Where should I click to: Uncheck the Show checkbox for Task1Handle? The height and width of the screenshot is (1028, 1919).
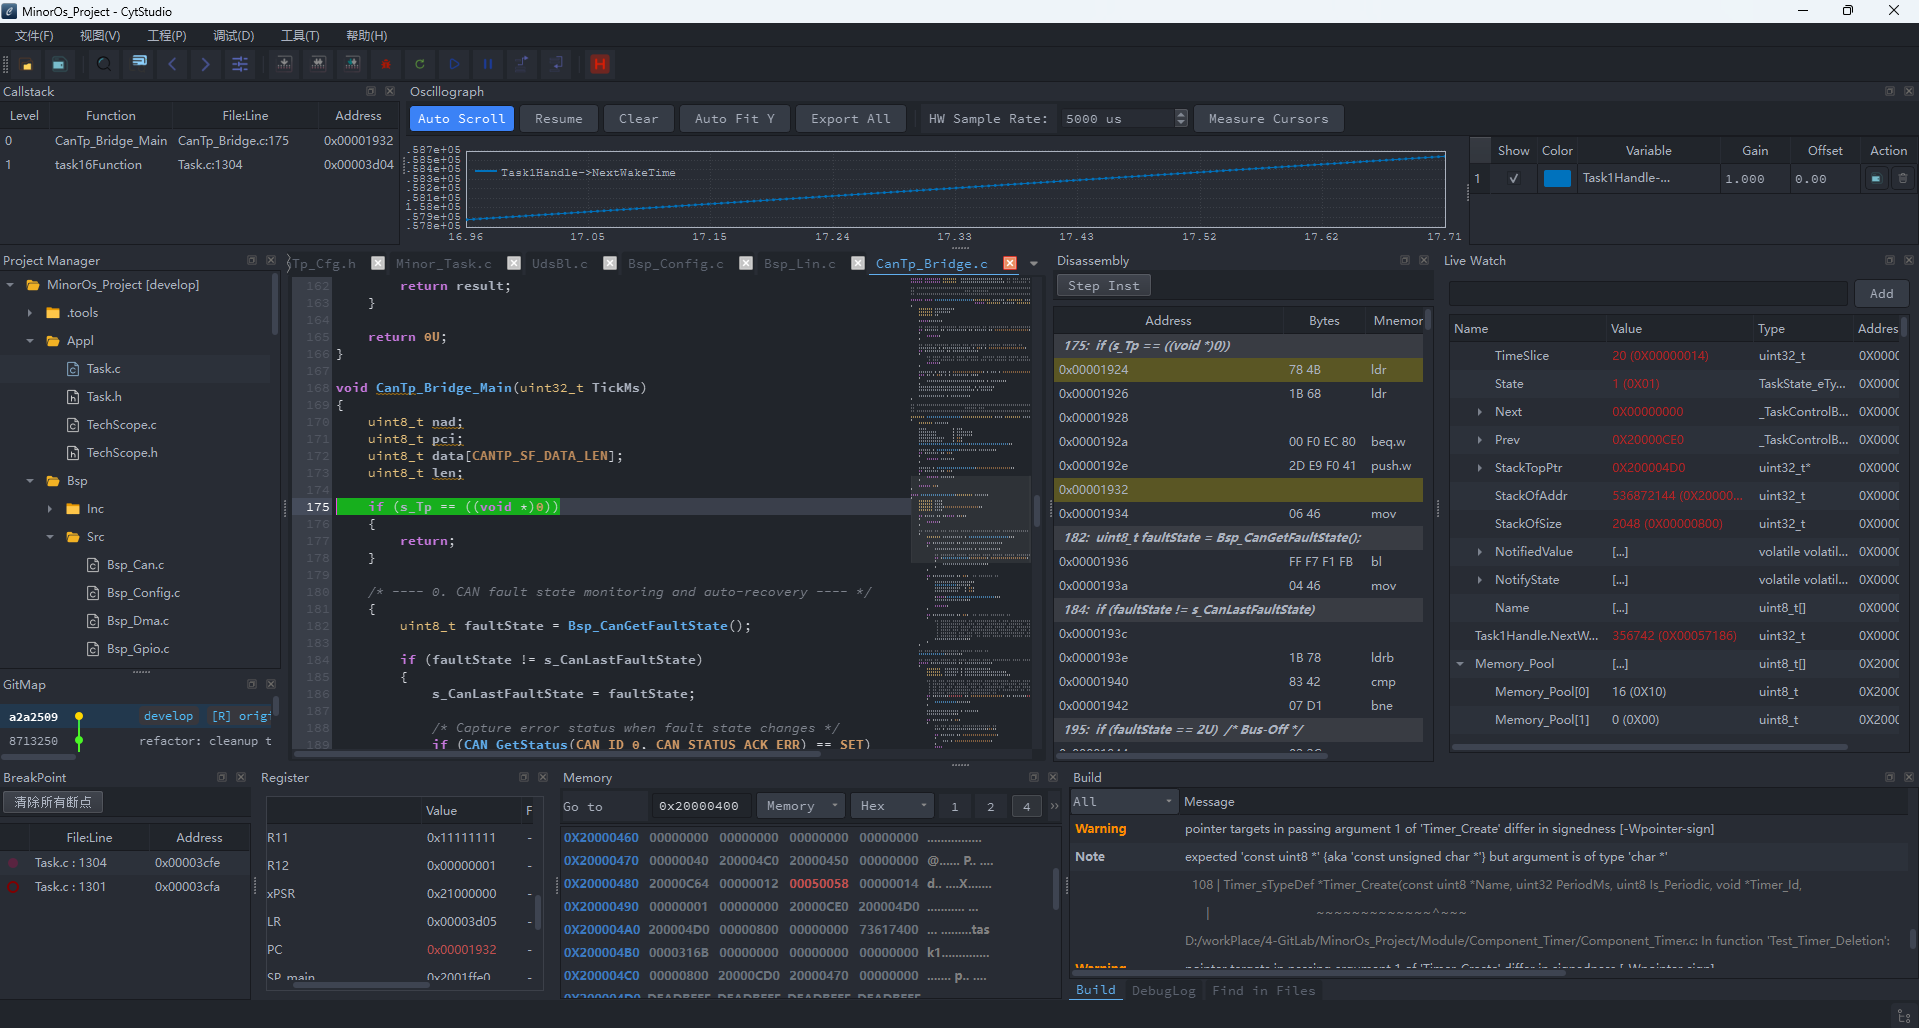pyautogui.click(x=1514, y=179)
